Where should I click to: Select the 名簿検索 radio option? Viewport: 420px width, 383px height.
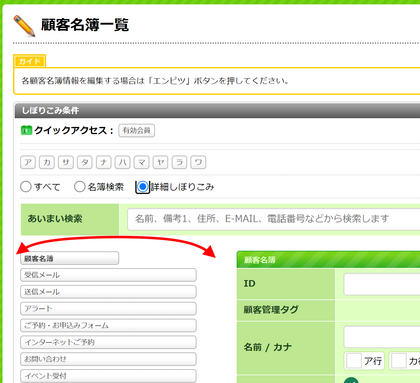click(80, 187)
